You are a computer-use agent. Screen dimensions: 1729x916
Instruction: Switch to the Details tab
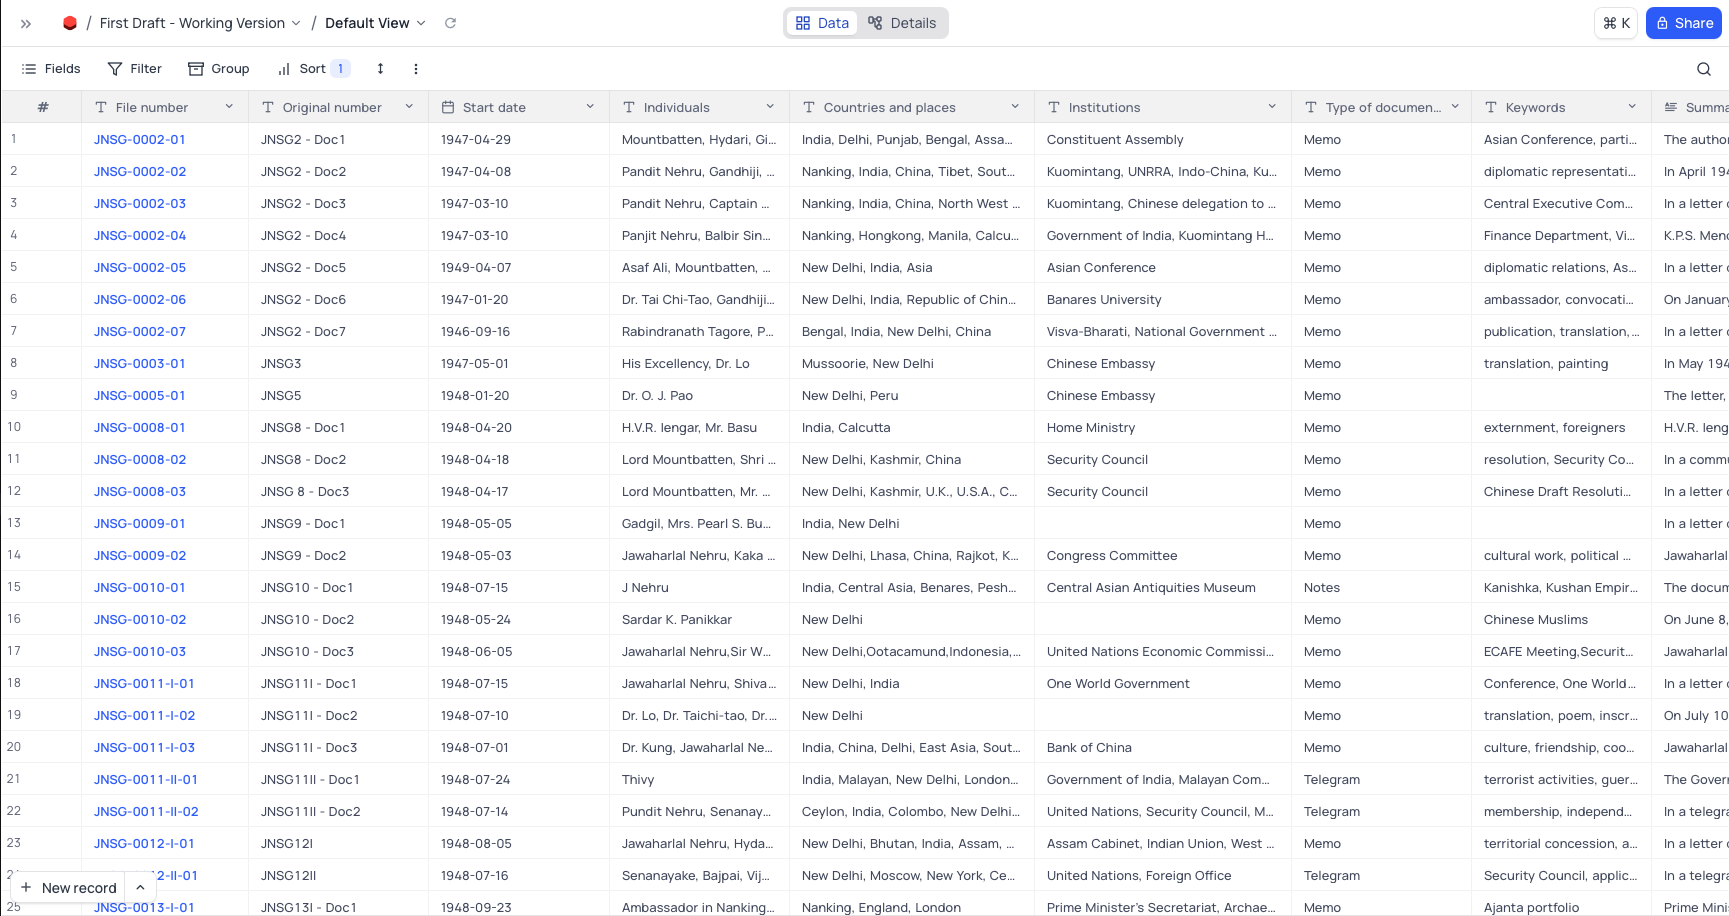(902, 23)
